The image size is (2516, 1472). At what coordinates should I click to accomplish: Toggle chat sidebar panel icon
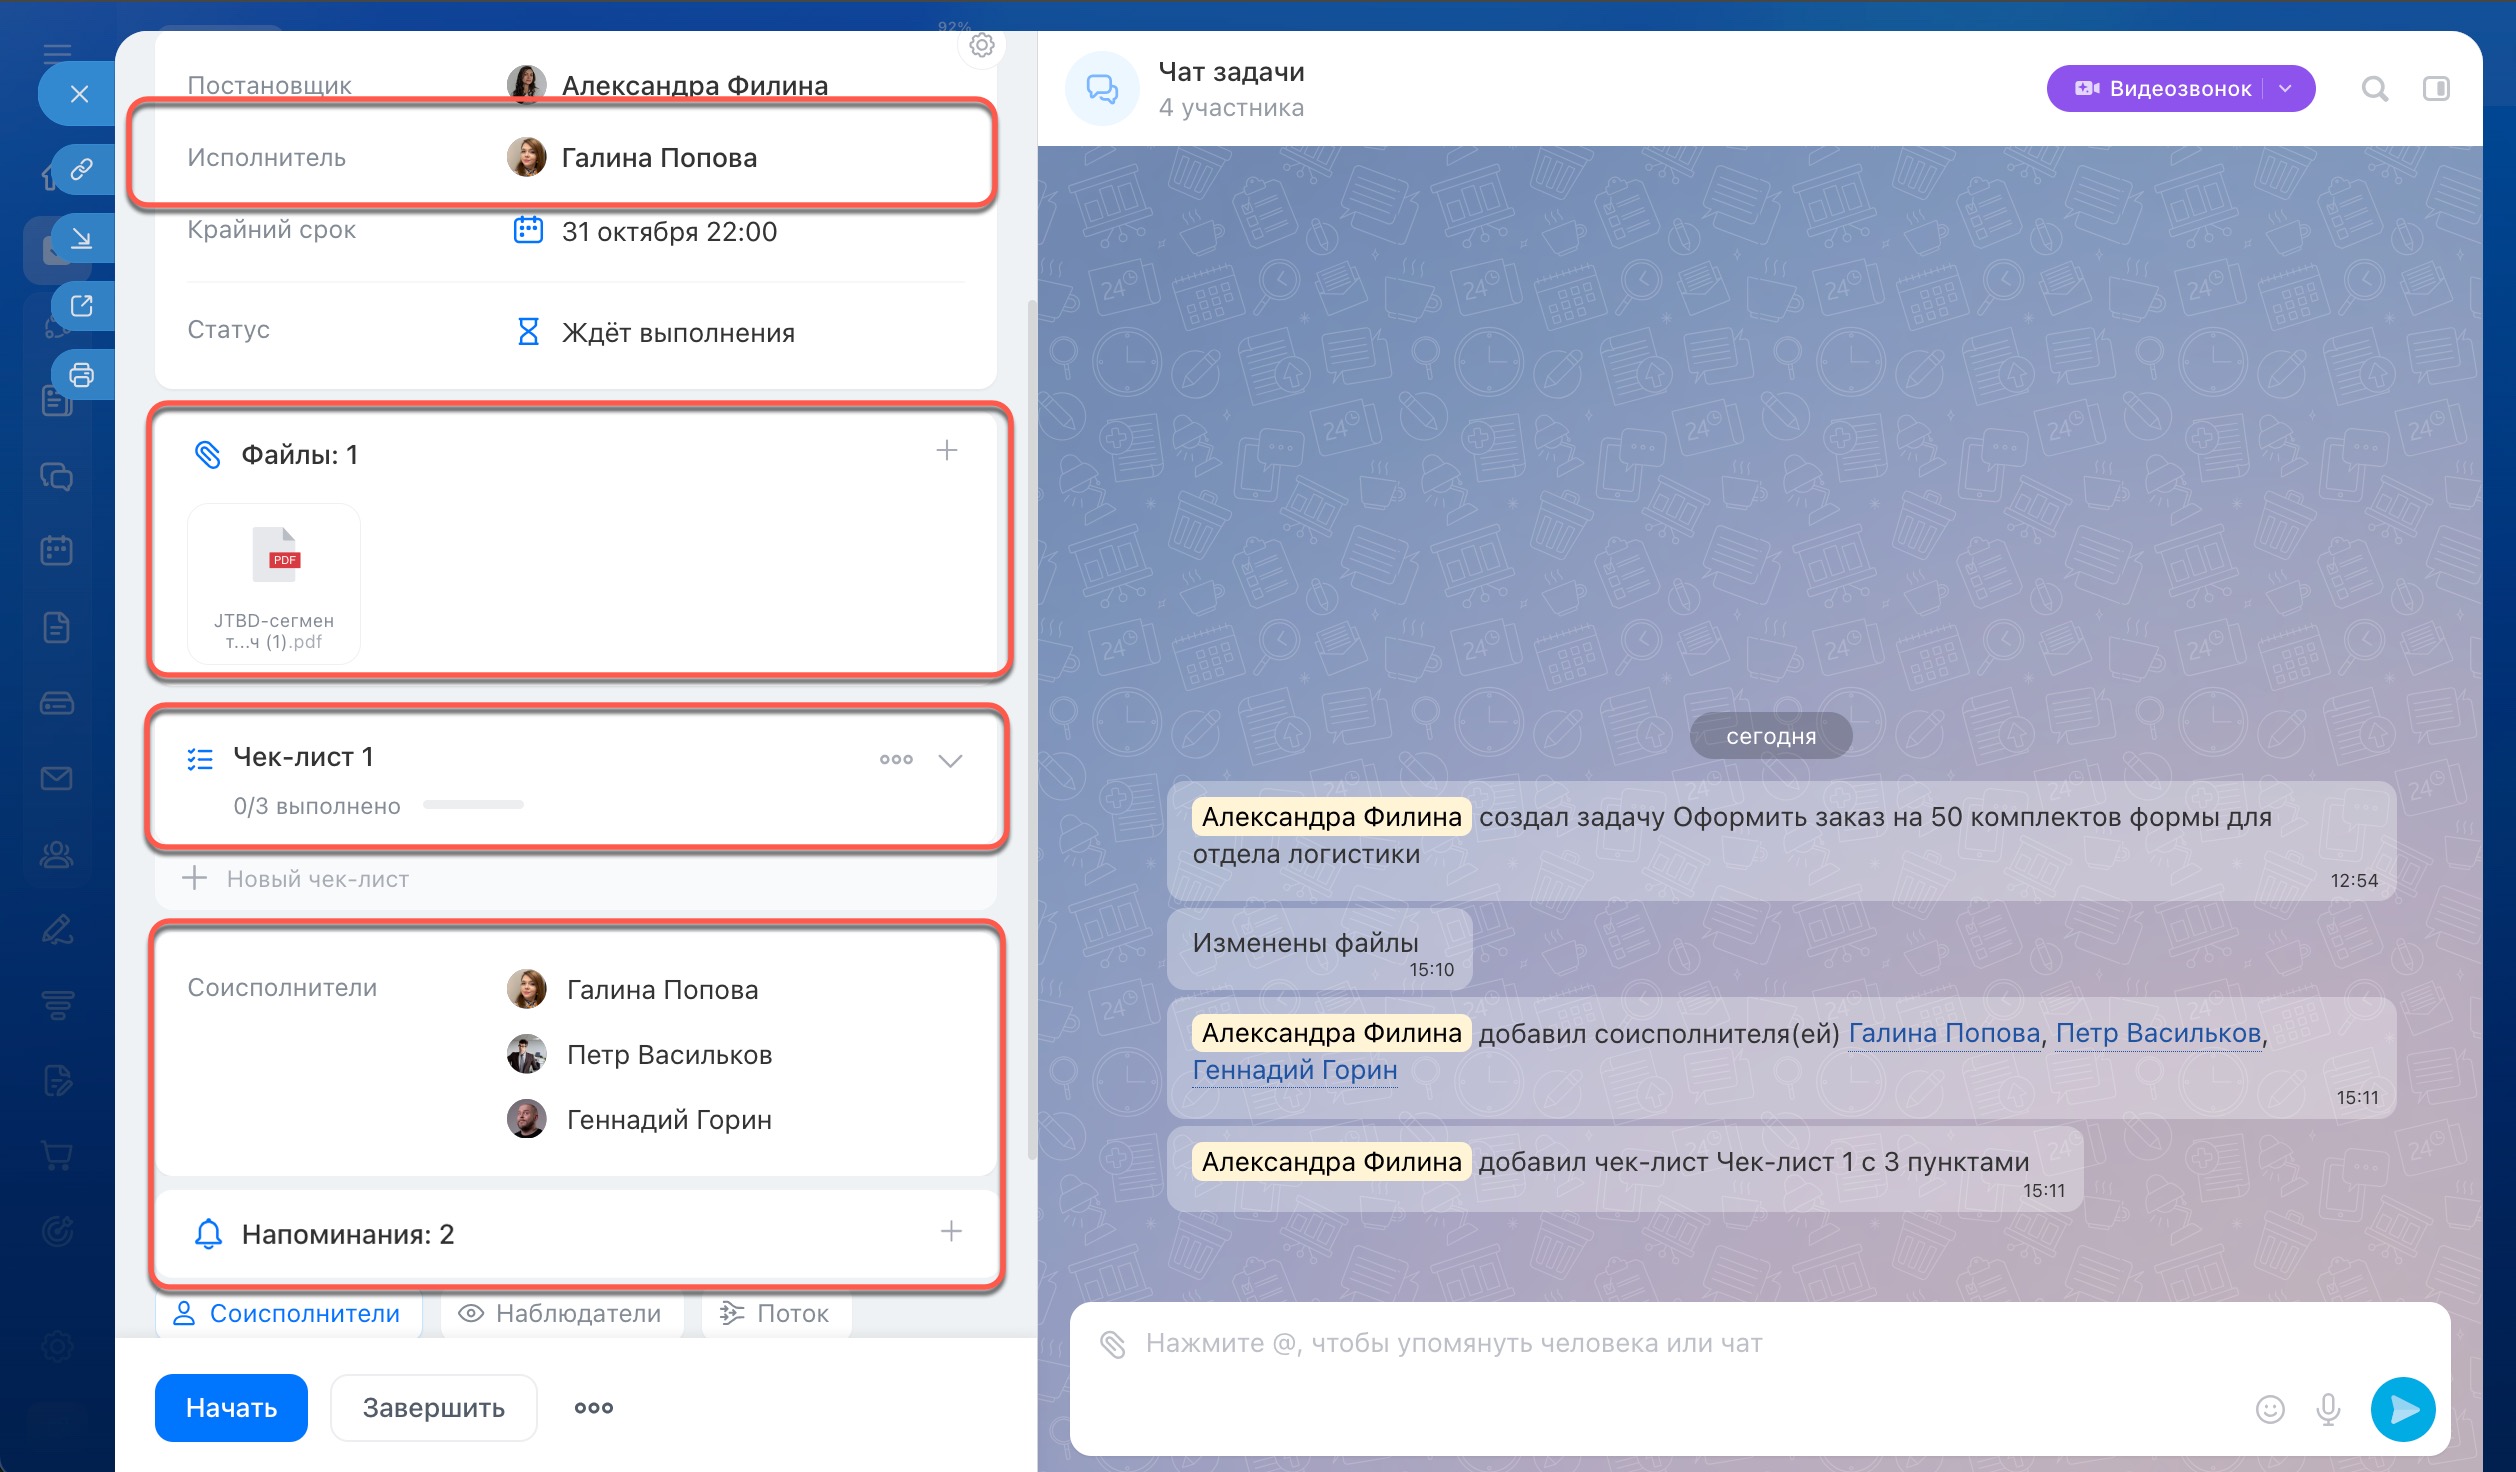pos(2436,89)
